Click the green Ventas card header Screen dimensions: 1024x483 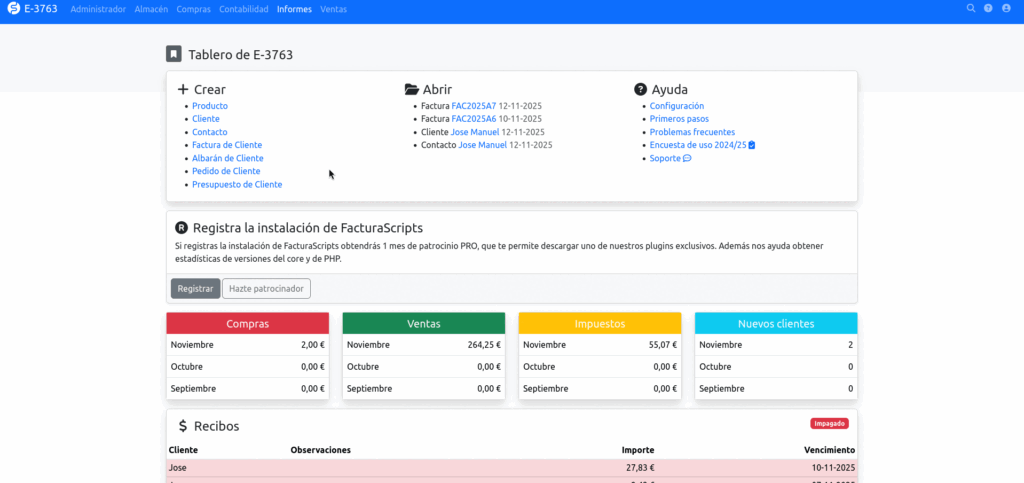[x=424, y=324]
